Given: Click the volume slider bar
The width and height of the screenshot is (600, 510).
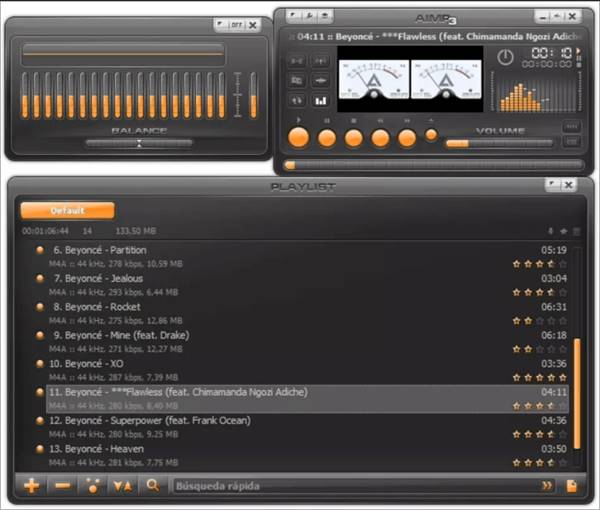Looking at the screenshot, I should pyautogui.click(x=498, y=143).
